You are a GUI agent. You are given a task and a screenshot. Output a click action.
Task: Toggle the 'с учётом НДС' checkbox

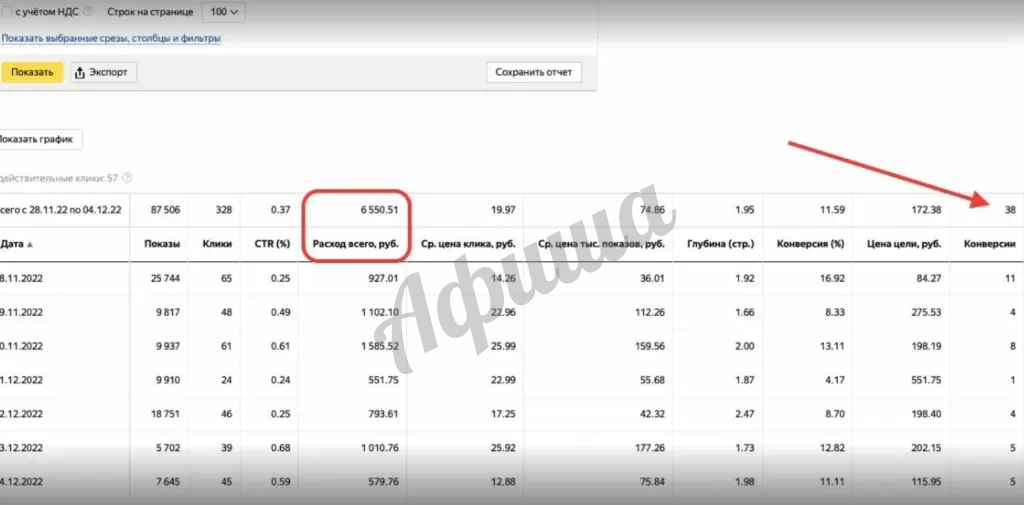(5, 12)
